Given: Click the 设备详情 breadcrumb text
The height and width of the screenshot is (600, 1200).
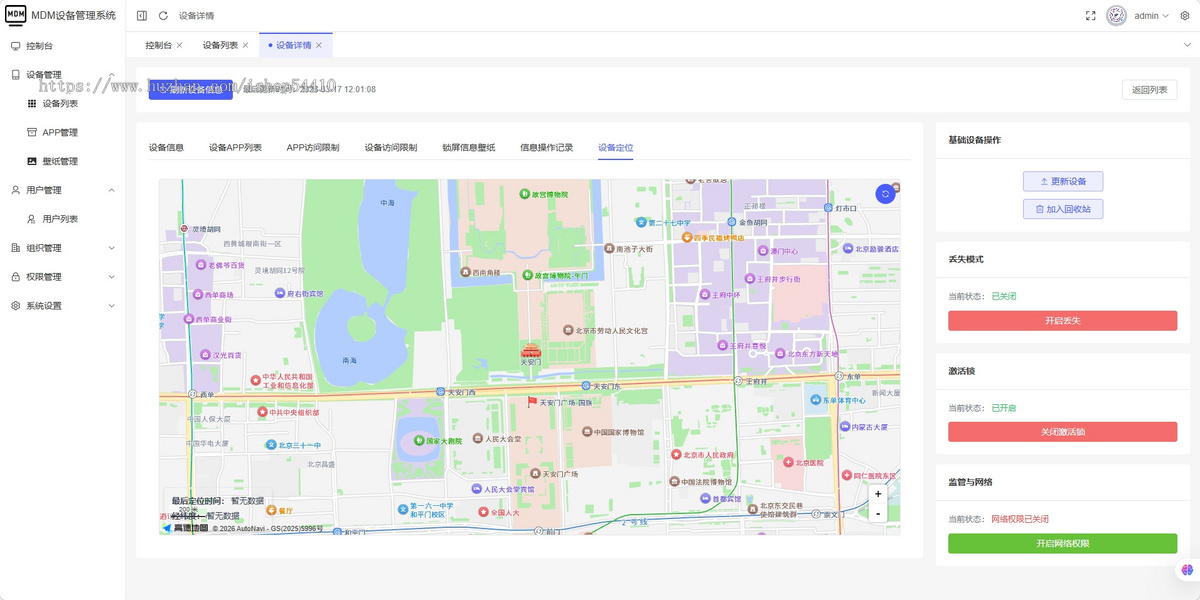Looking at the screenshot, I should click(x=196, y=16).
